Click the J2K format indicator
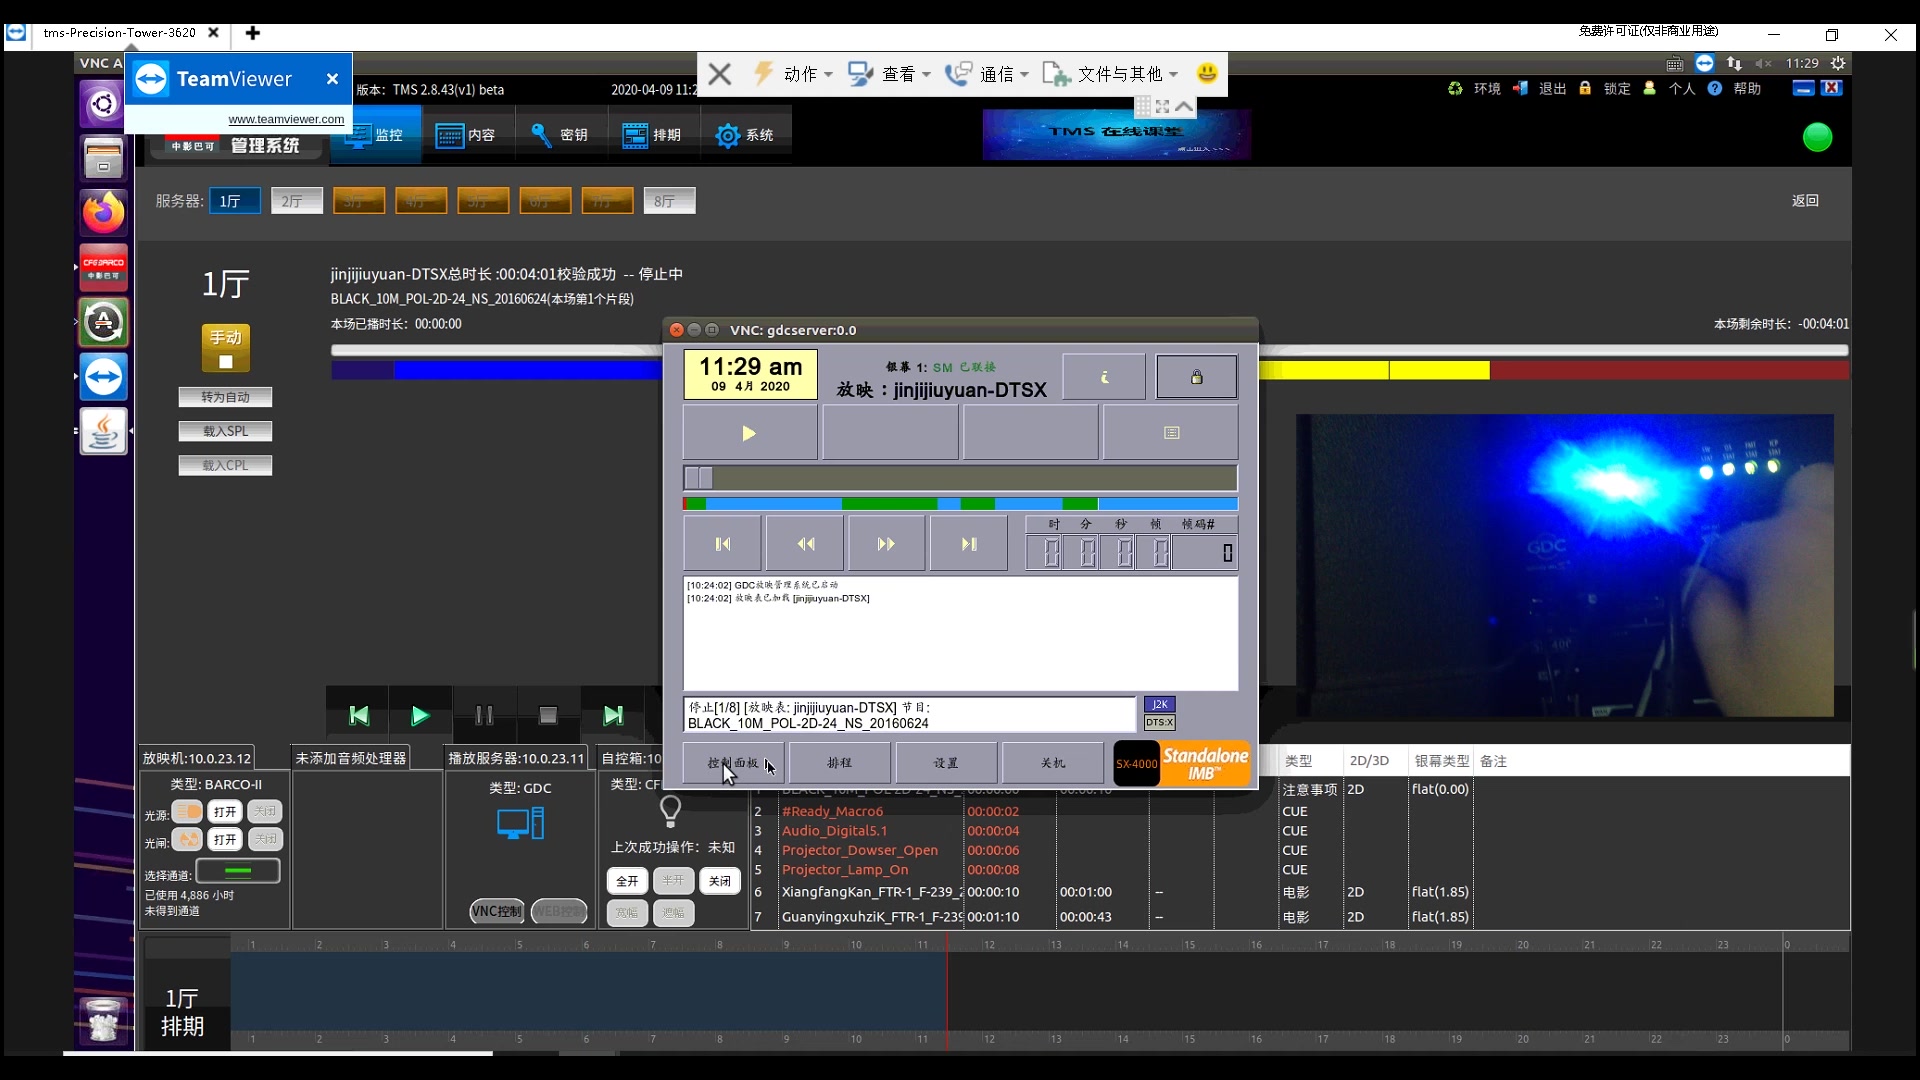This screenshot has height=1080, width=1920. pyautogui.click(x=1159, y=704)
